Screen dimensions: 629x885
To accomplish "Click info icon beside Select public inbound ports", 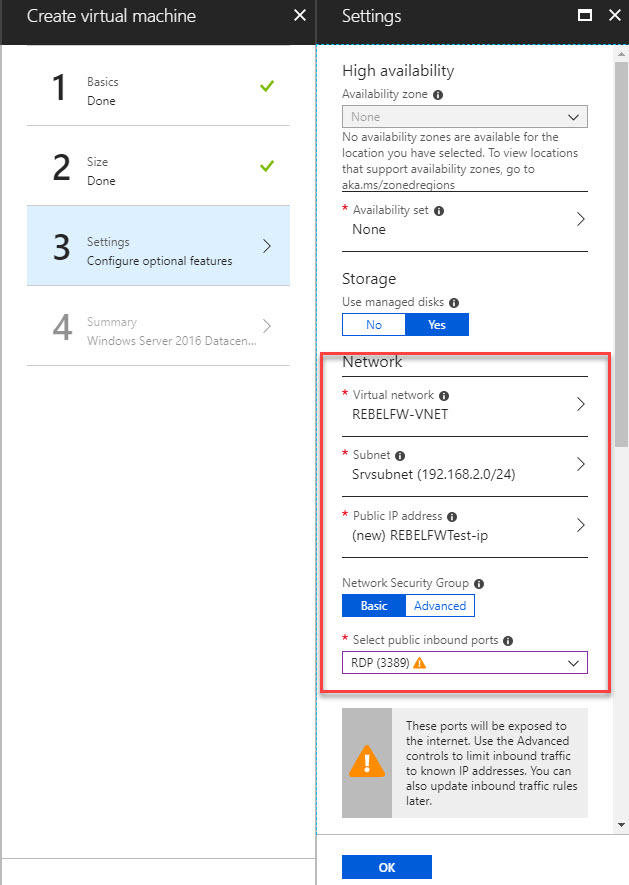I will click(508, 641).
